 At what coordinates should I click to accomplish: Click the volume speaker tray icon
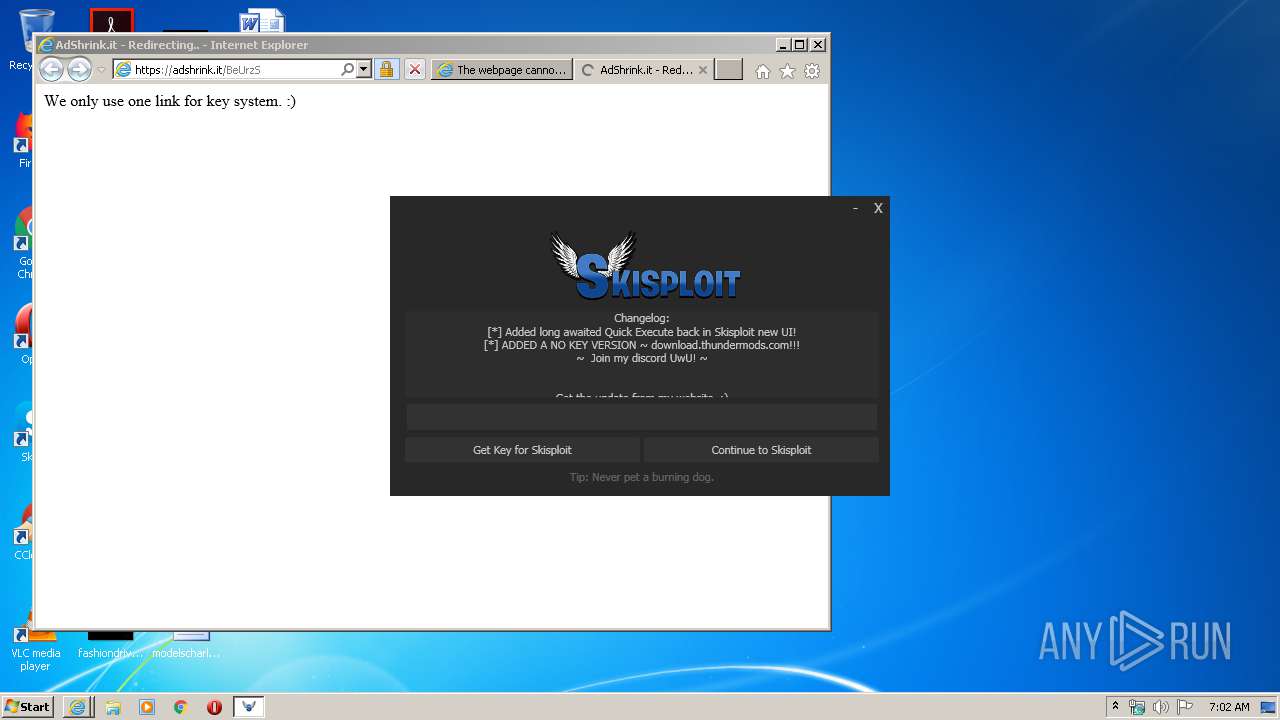pyautogui.click(x=1160, y=707)
